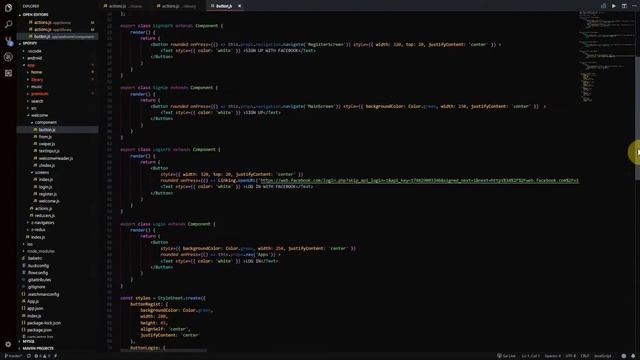Switch to the second actions.js tab

(177, 6)
